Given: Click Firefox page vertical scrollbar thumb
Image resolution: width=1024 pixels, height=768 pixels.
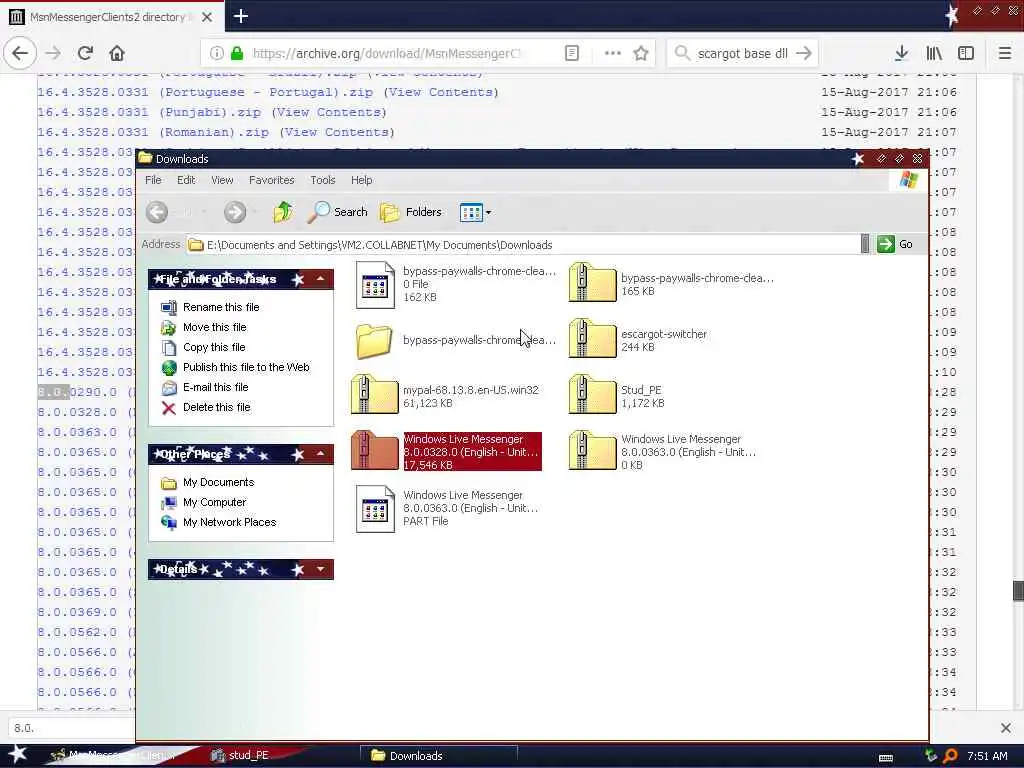Looking at the screenshot, I should pyautogui.click(x=1017, y=590).
